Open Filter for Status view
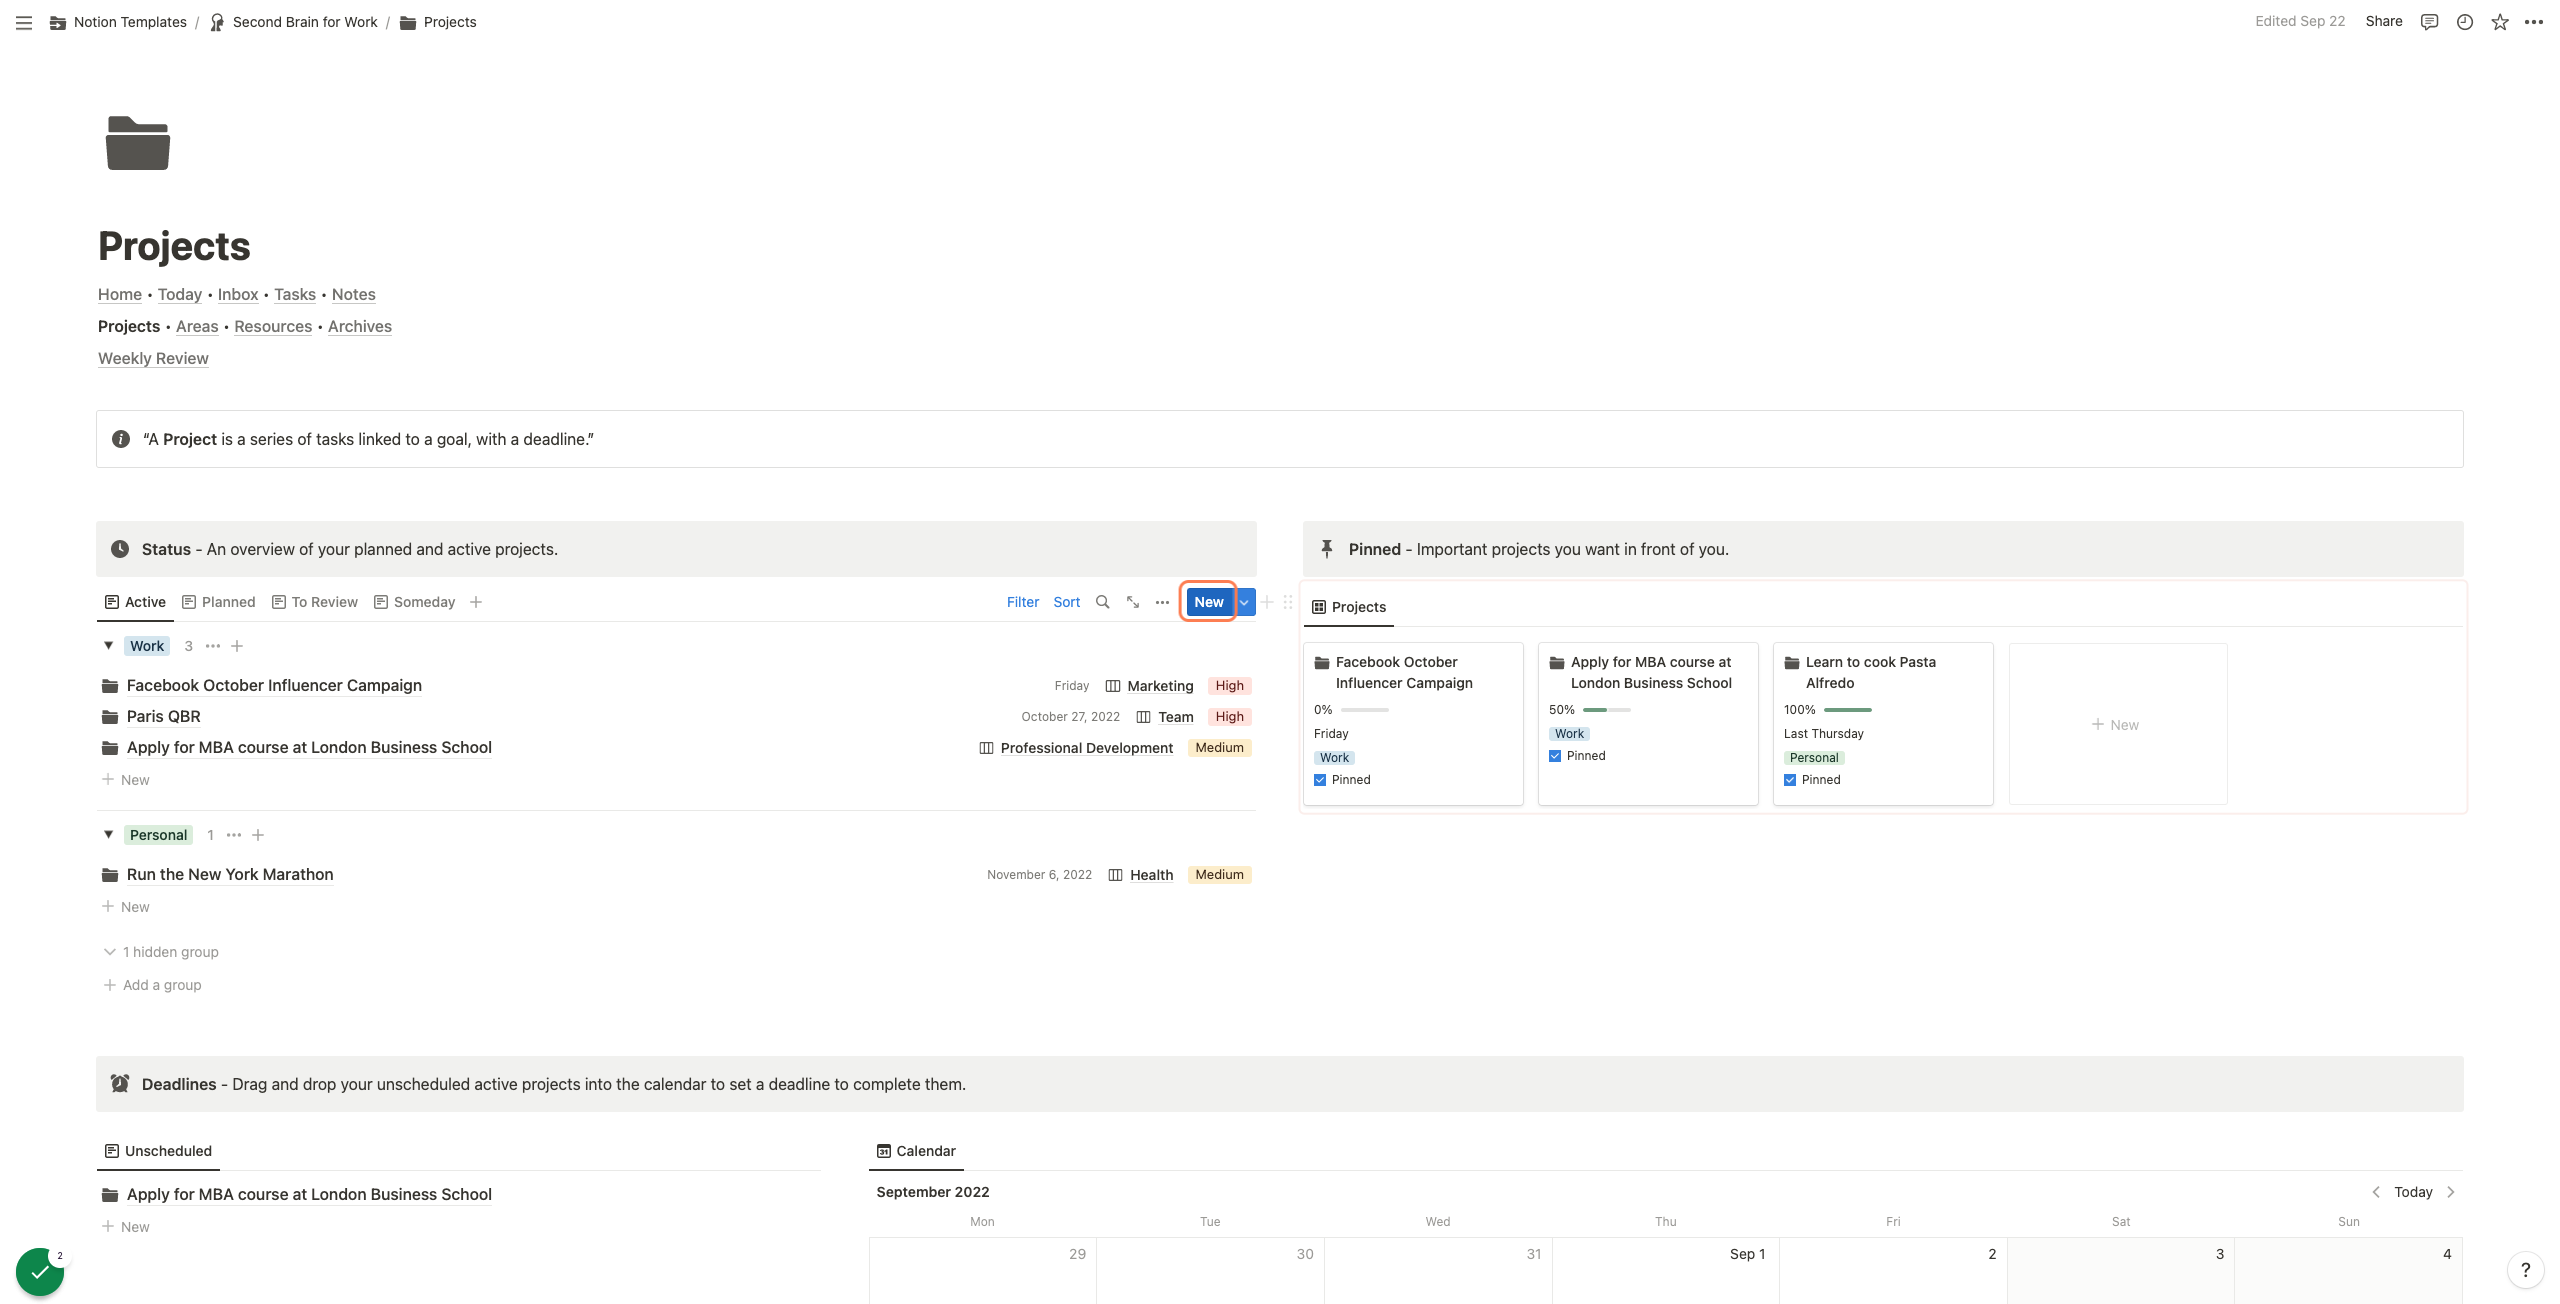 tap(1022, 602)
